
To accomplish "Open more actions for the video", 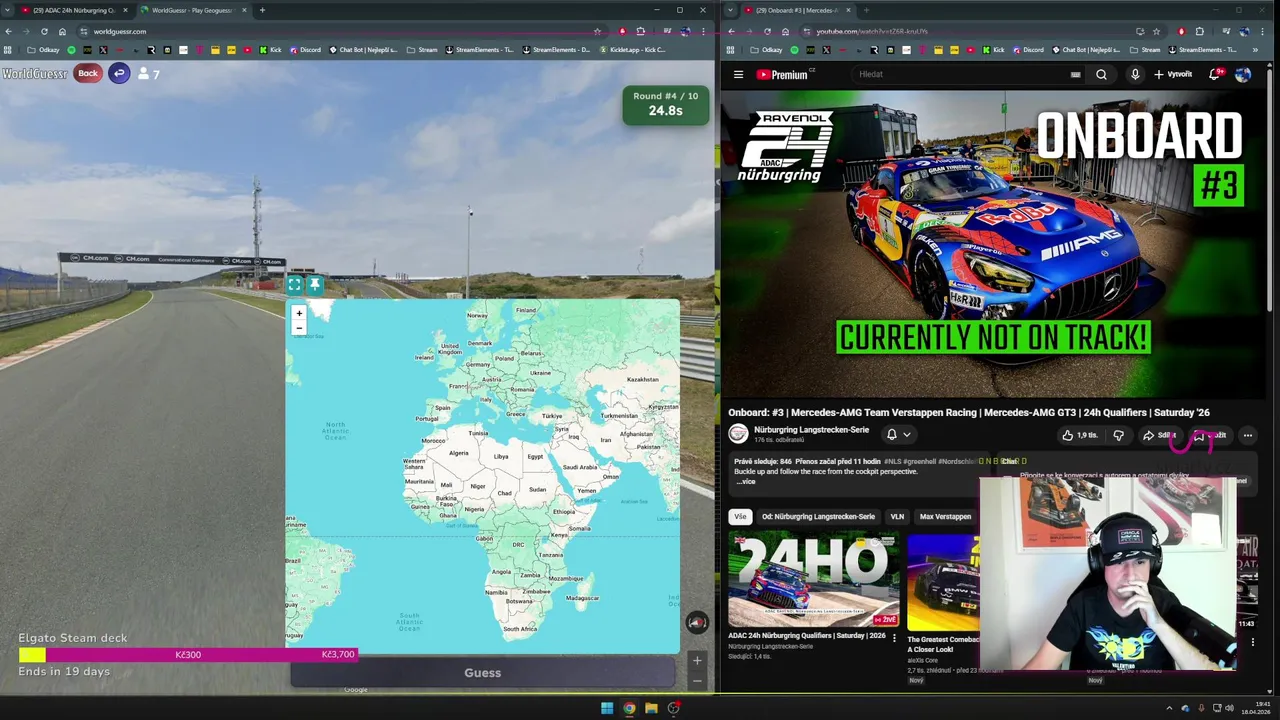I will [x=1247, y=435].
